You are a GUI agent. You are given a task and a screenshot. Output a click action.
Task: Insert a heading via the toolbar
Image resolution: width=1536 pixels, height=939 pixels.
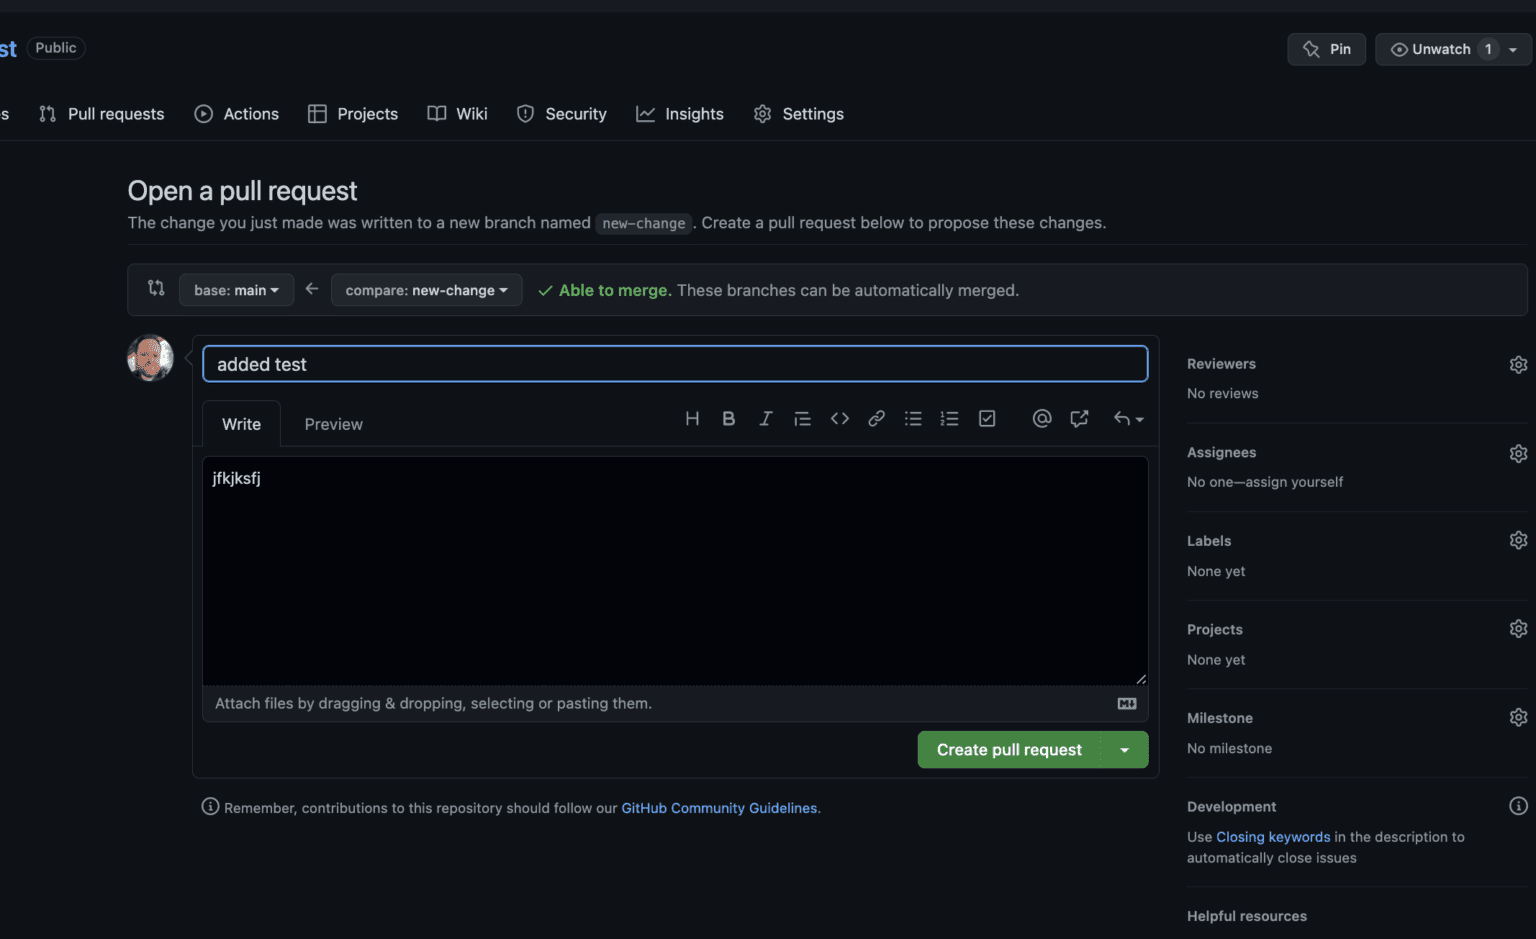692,418
